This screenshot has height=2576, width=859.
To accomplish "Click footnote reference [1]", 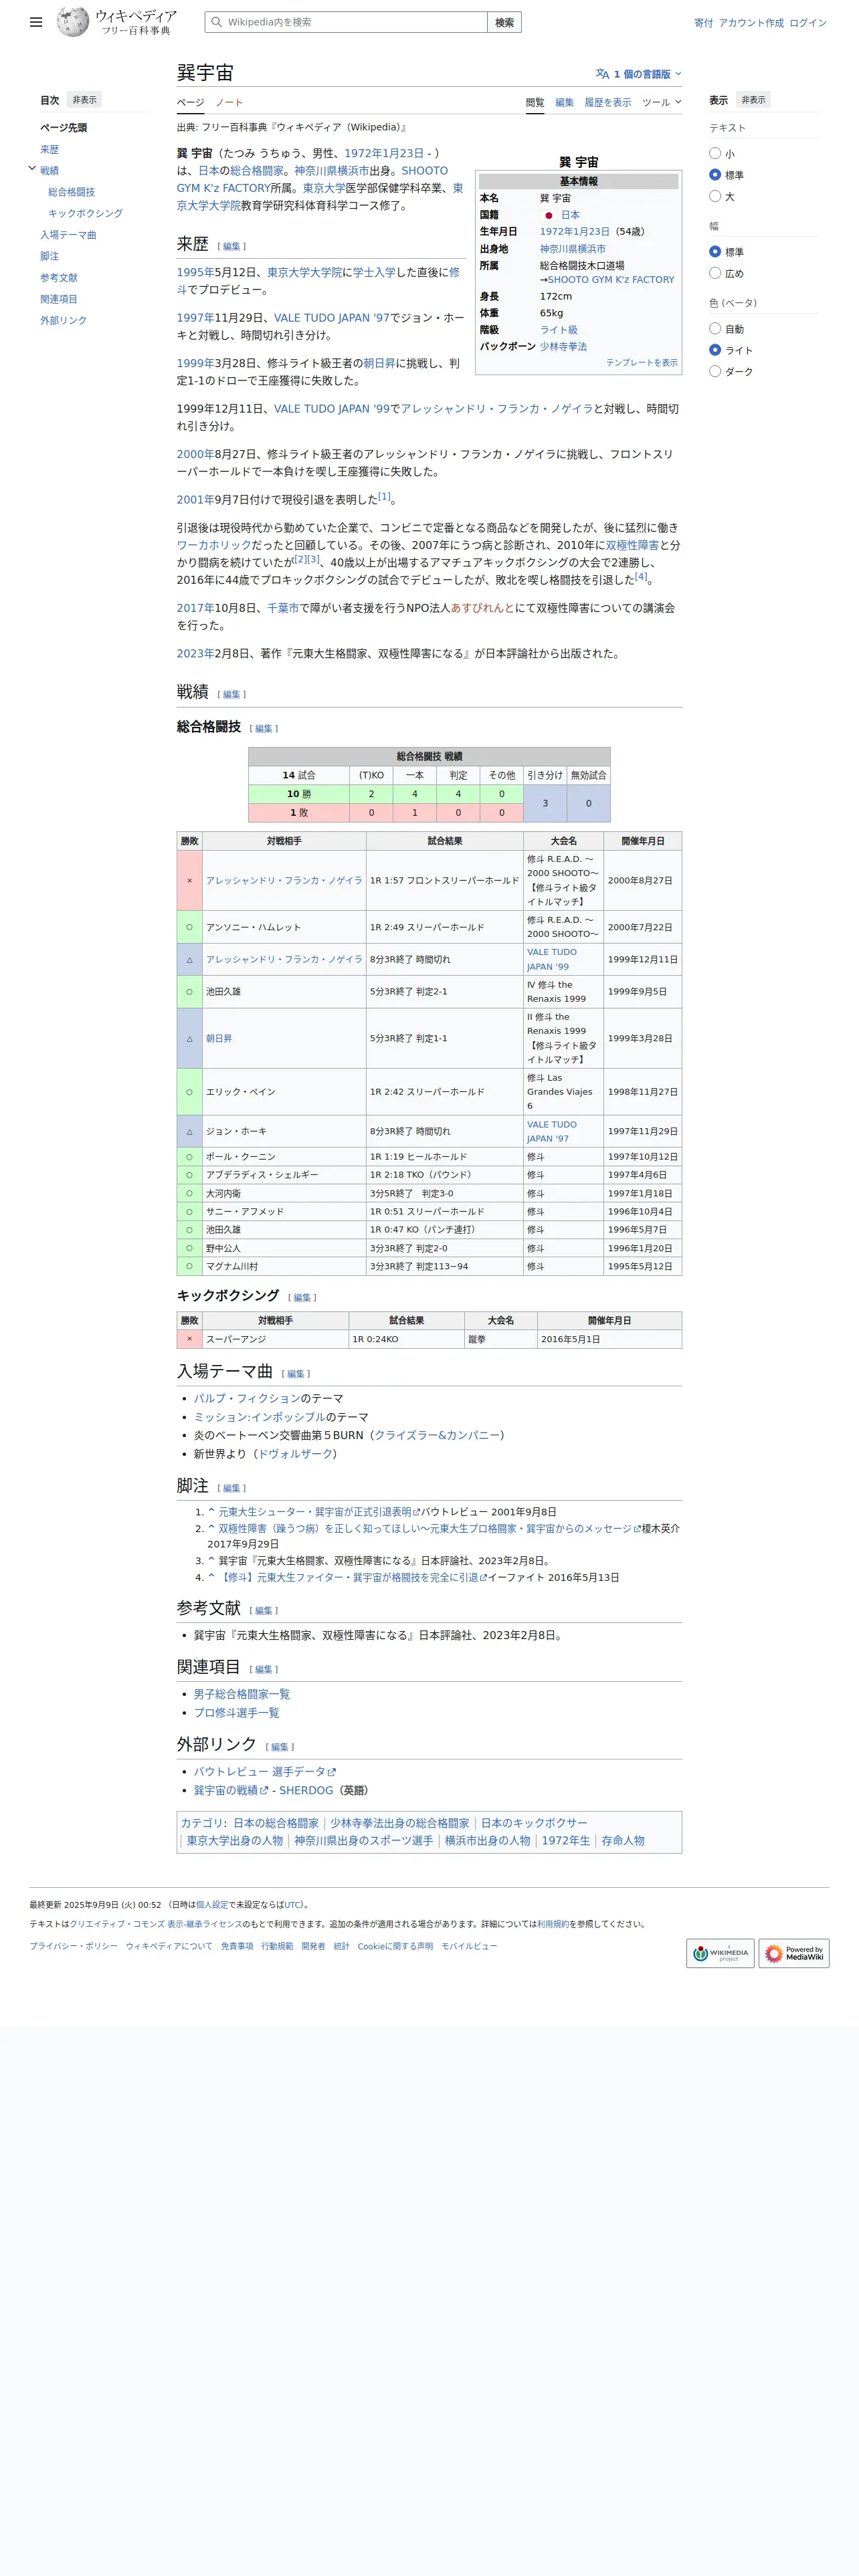I will click(x=385, y=496).
